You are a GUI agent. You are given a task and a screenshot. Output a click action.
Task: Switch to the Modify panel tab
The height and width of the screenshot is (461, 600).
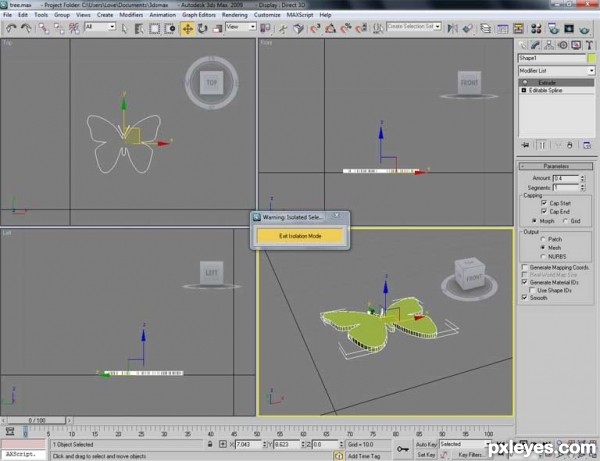(535, 45)
